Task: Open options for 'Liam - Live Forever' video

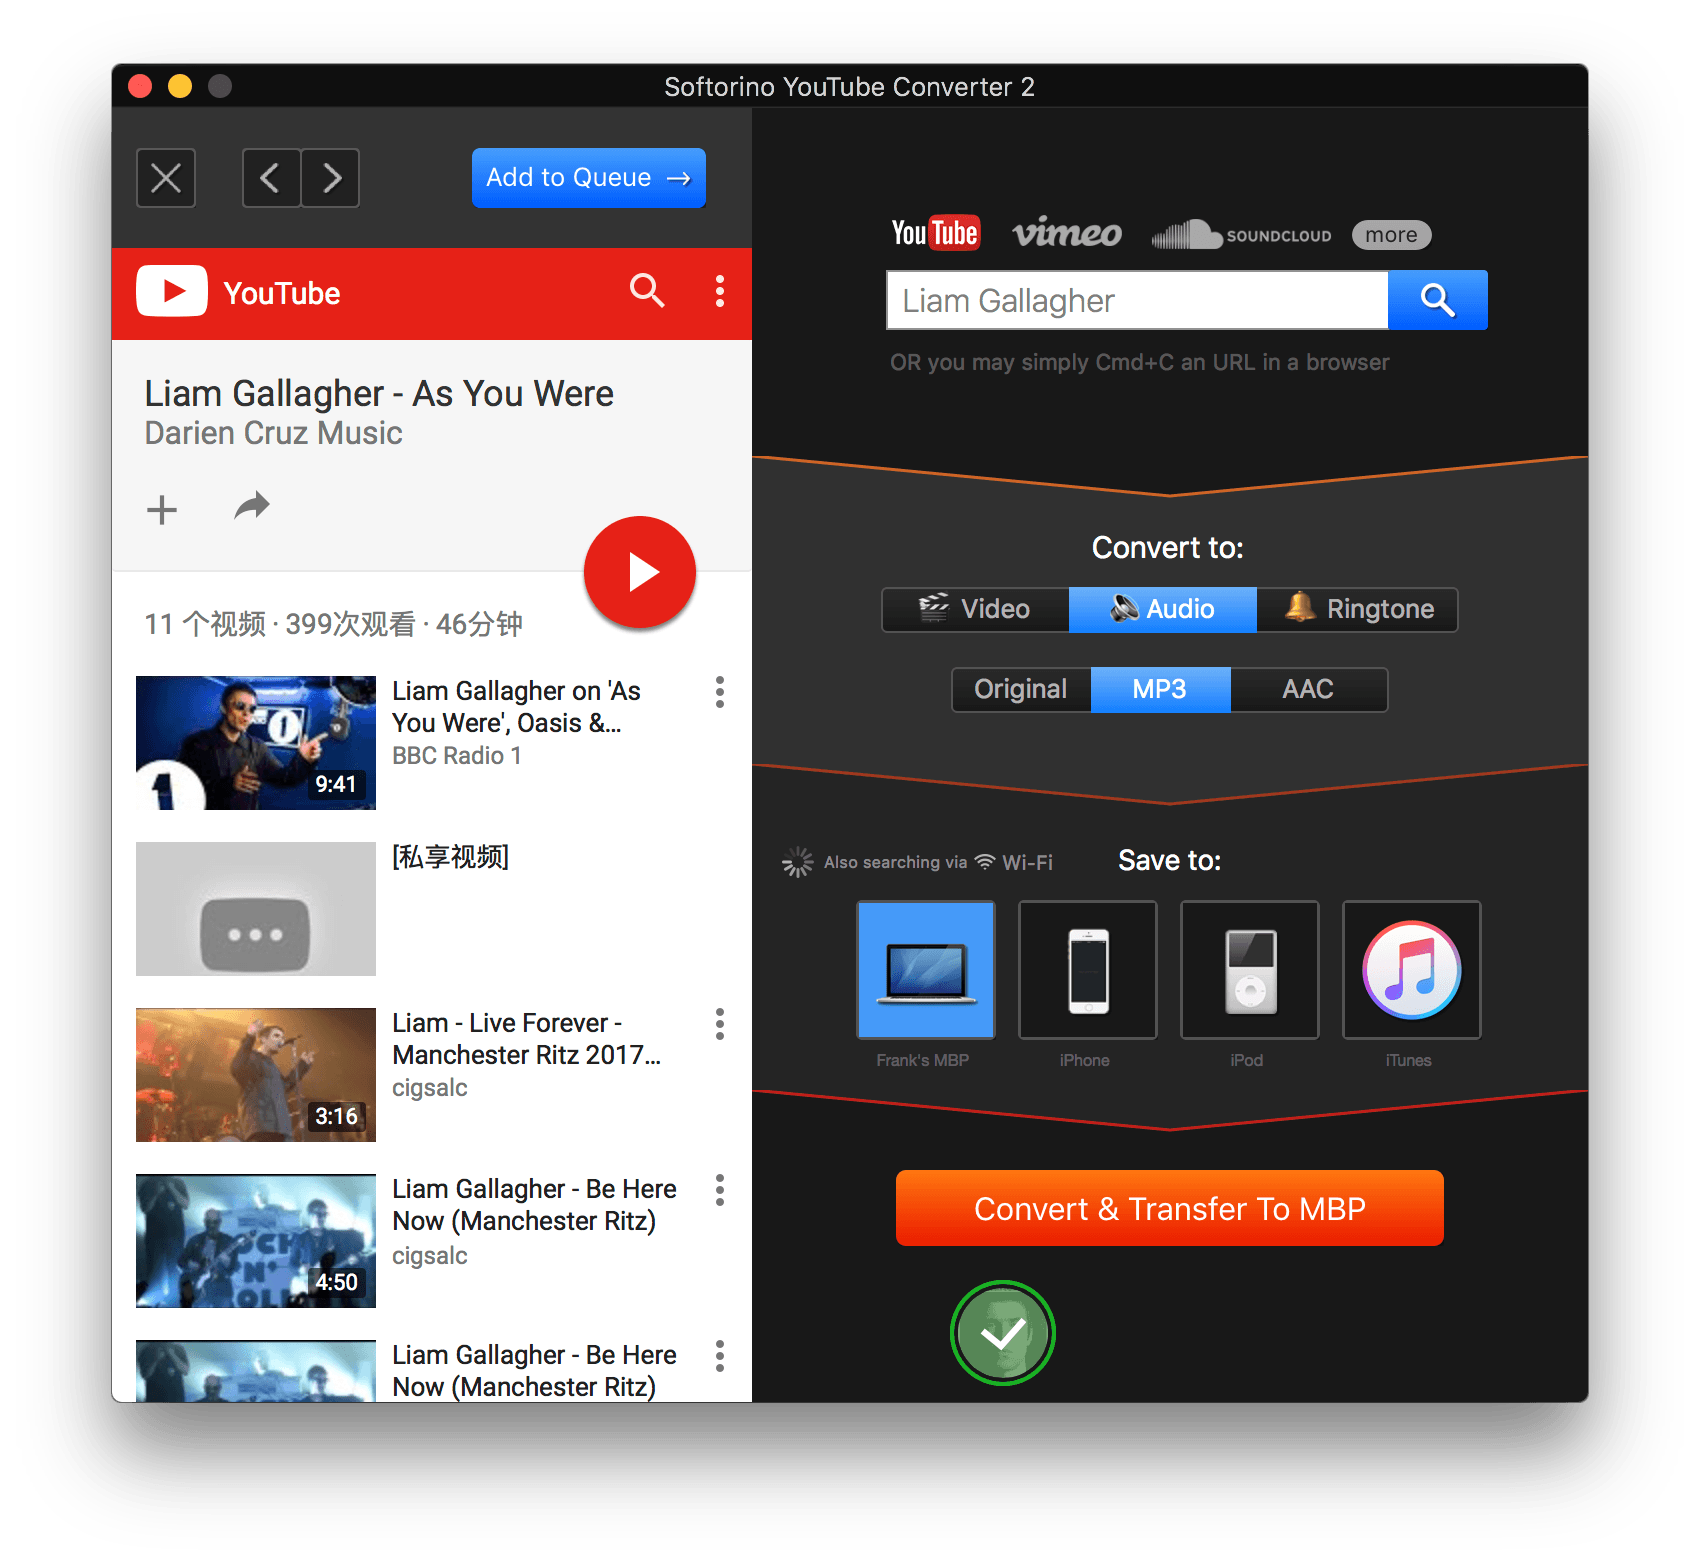Action: tap(719, 1024)
